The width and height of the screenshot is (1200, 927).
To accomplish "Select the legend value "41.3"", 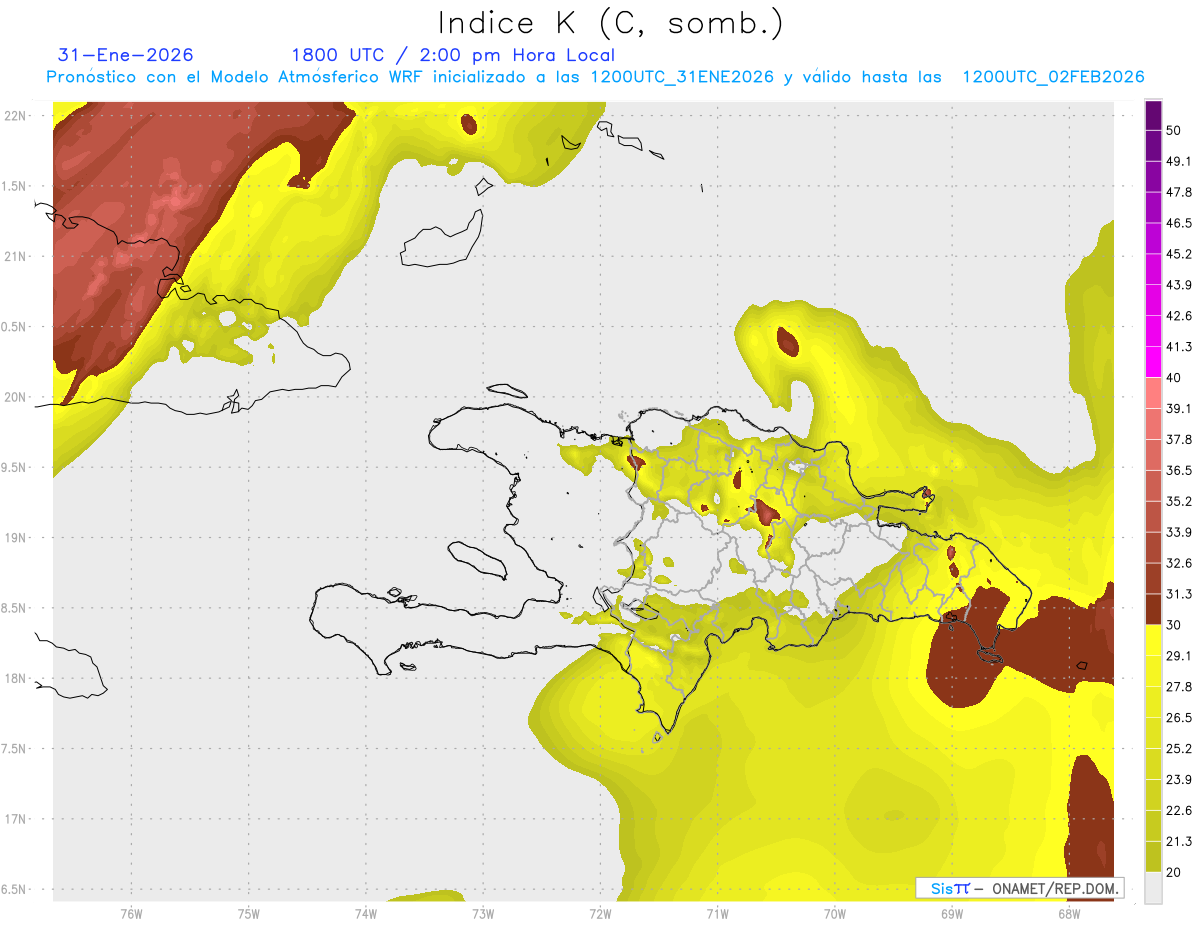I will (1179, 346).
